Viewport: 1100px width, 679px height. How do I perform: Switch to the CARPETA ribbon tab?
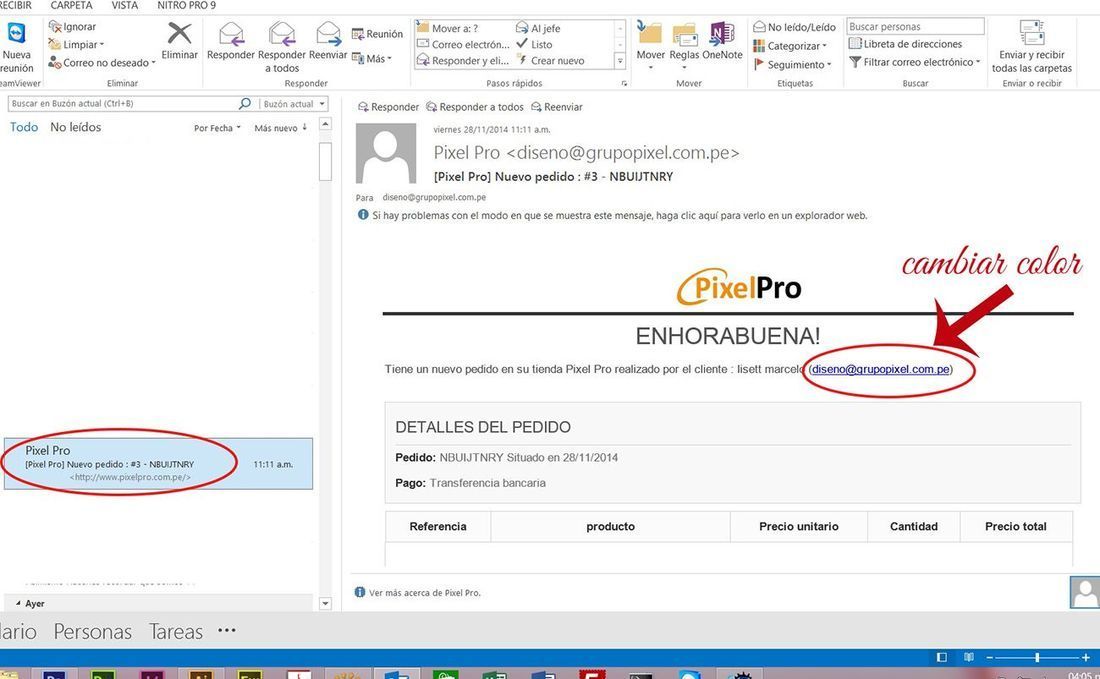pyautogui.click(x=71, y=6)
